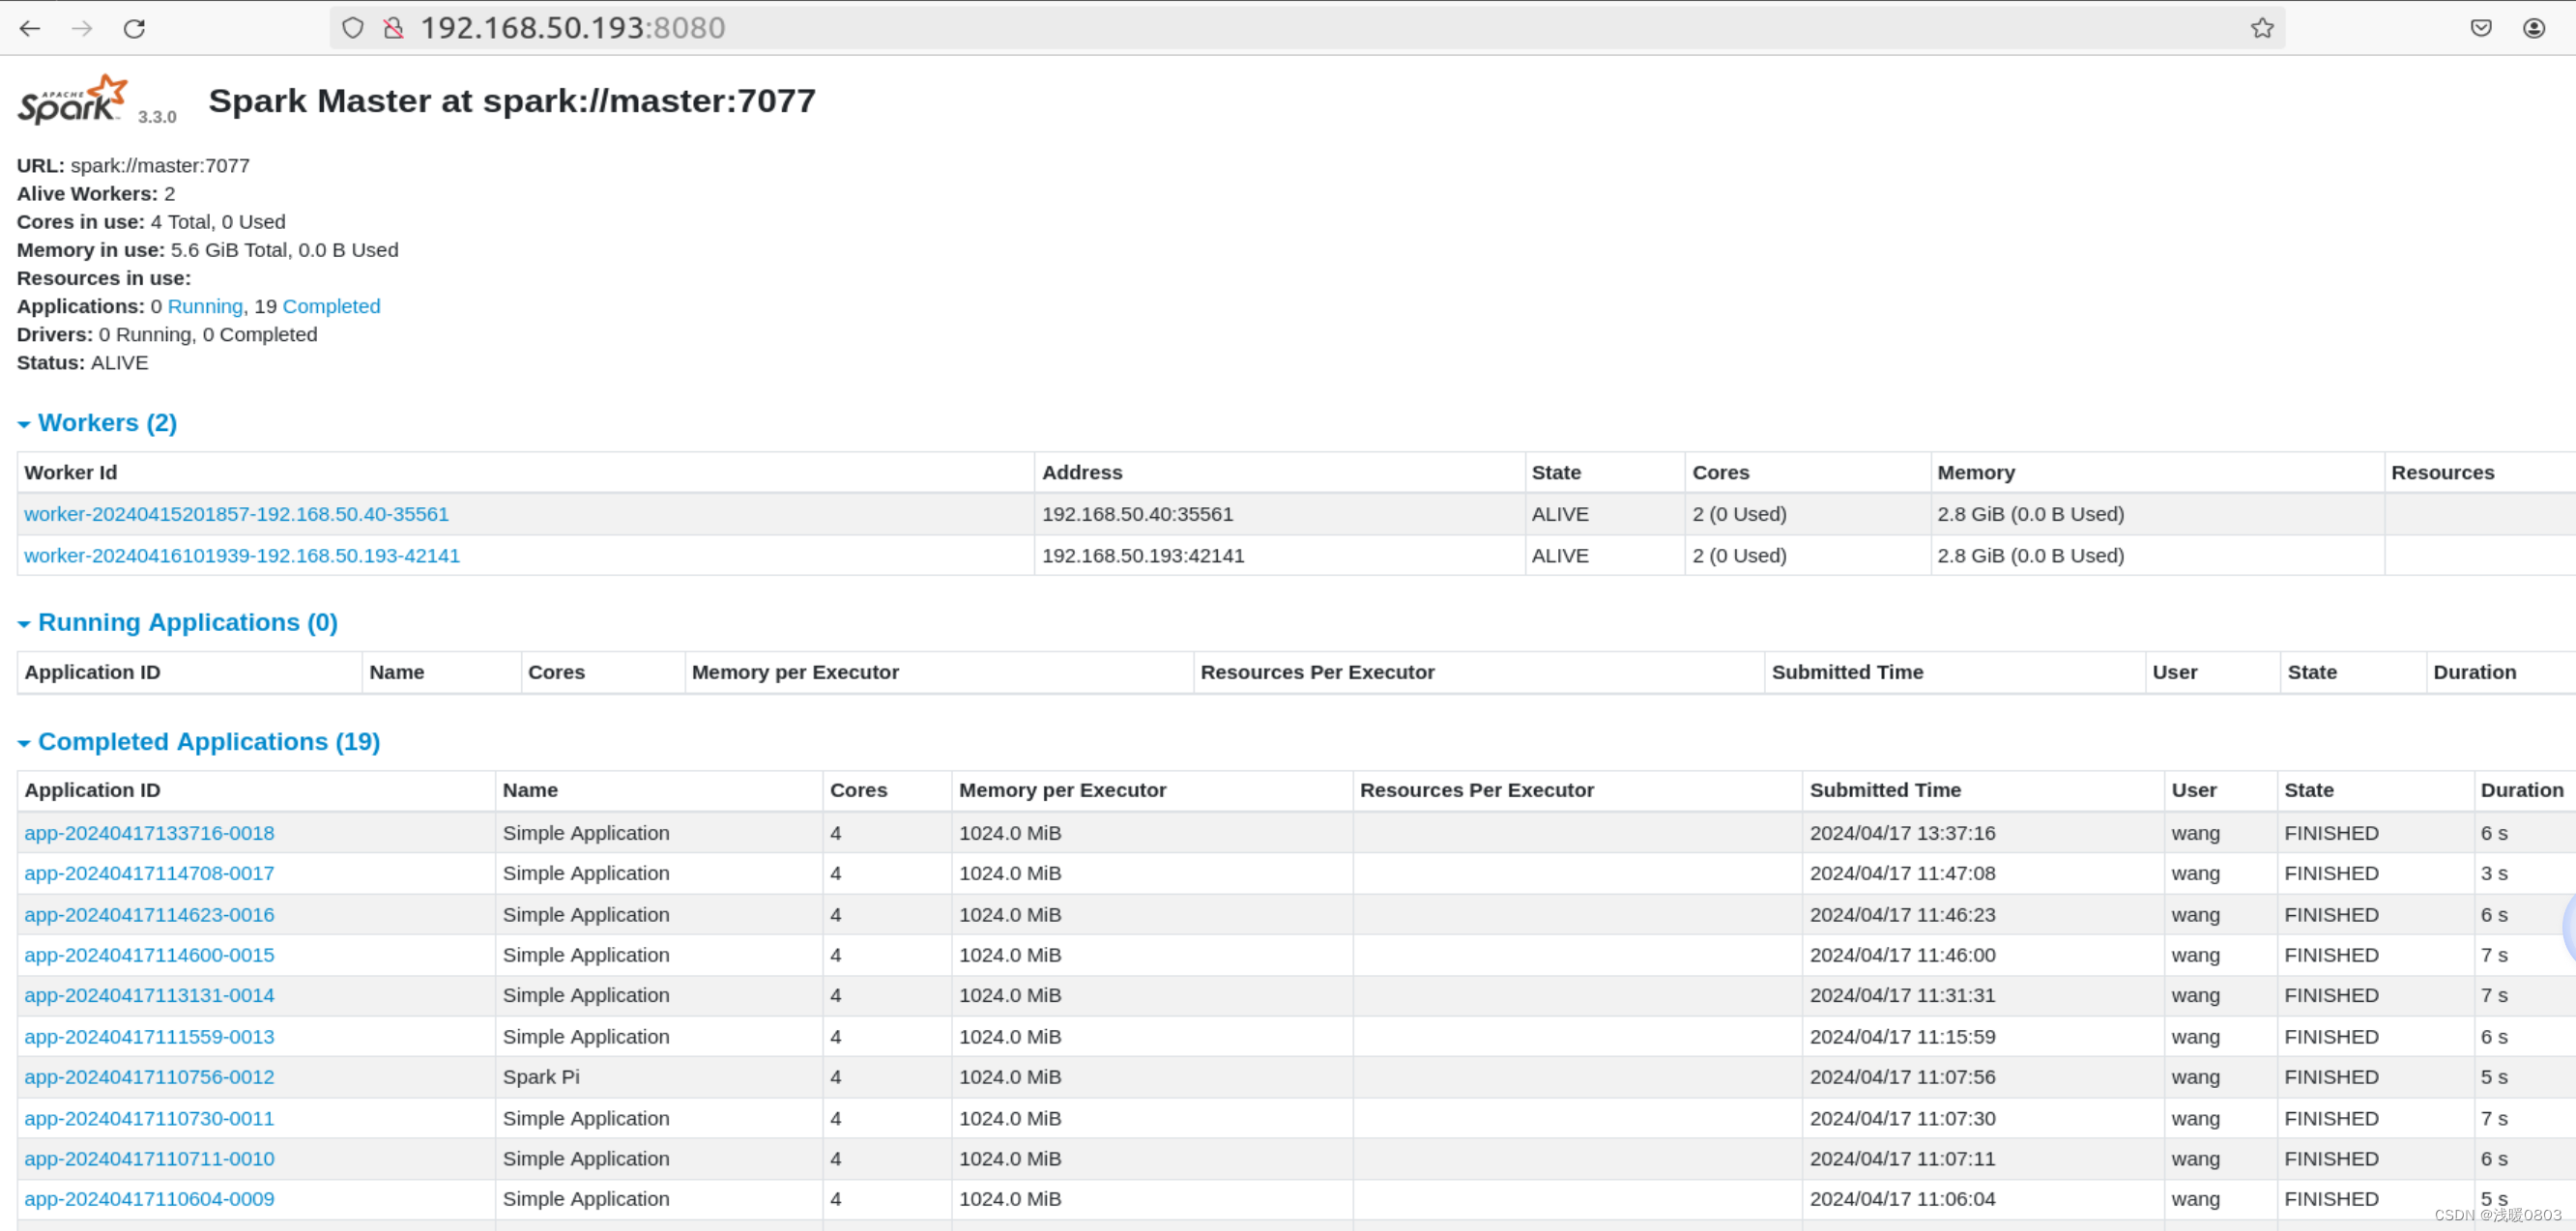Collapse the Workers (2) section
The width and height of the screenshot is (2576, 1231).
pyautogui.click(x=97, y=423)
